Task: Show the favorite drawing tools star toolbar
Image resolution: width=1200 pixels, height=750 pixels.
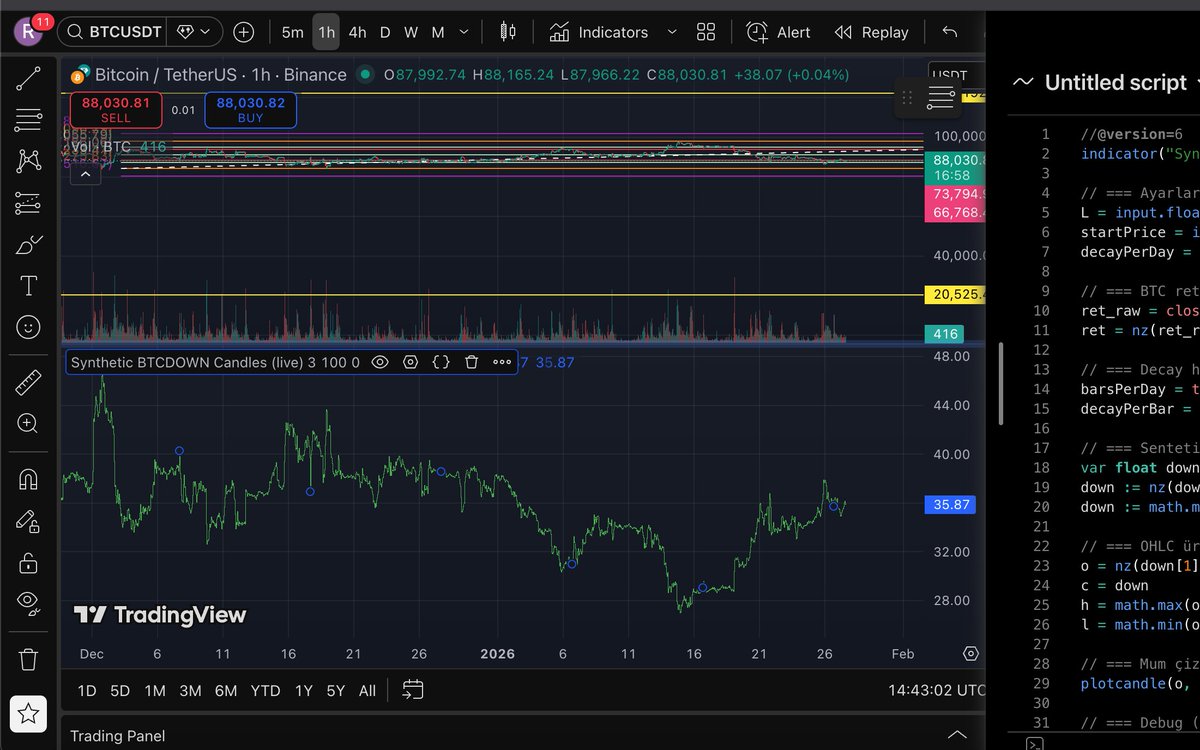Action: tap(28, 713)
